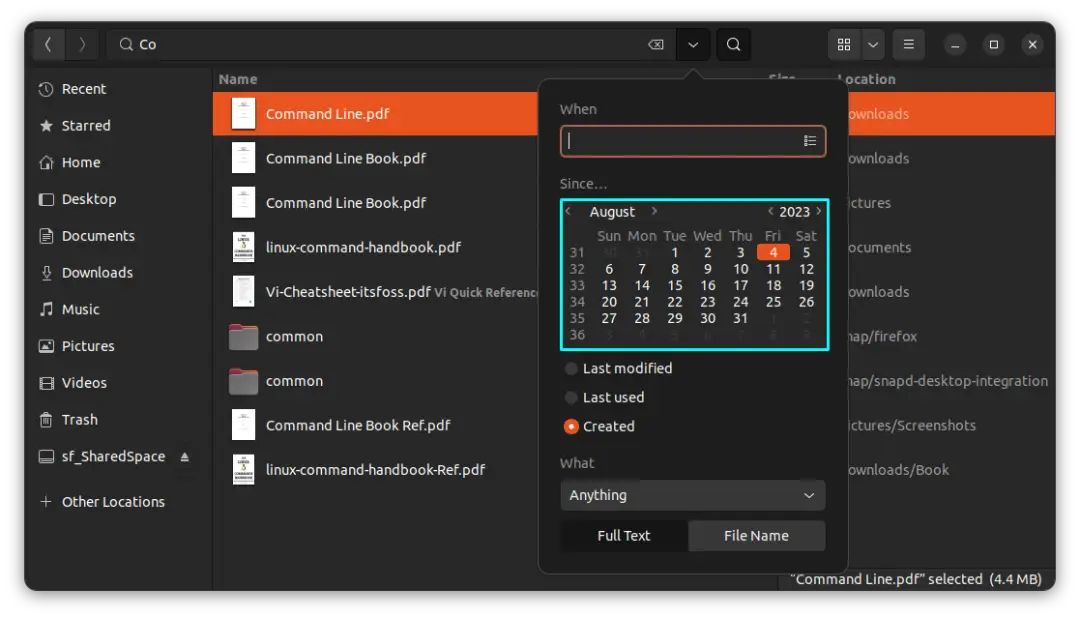
Task: Go back with the left arrow button
Action: (x=48, y=44)
